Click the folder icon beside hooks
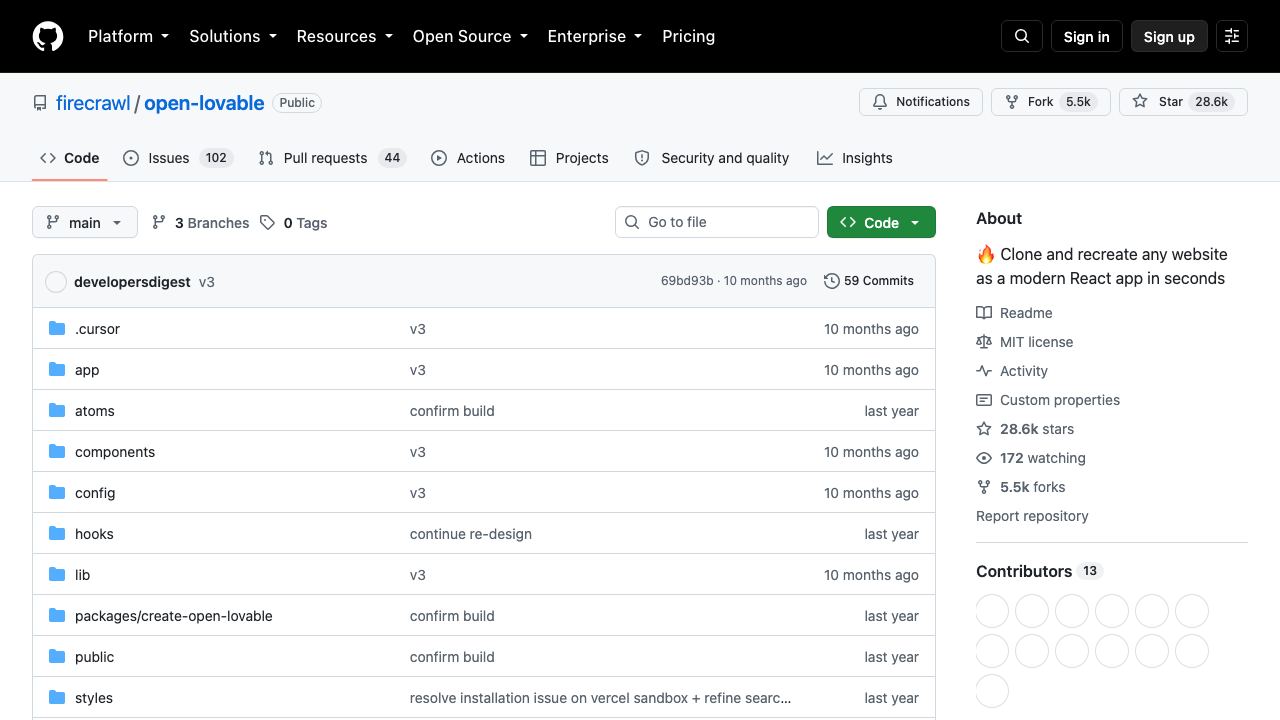The height and width of the screenshot is (720, 1280). pyautogui.click(x=57, y=534)
